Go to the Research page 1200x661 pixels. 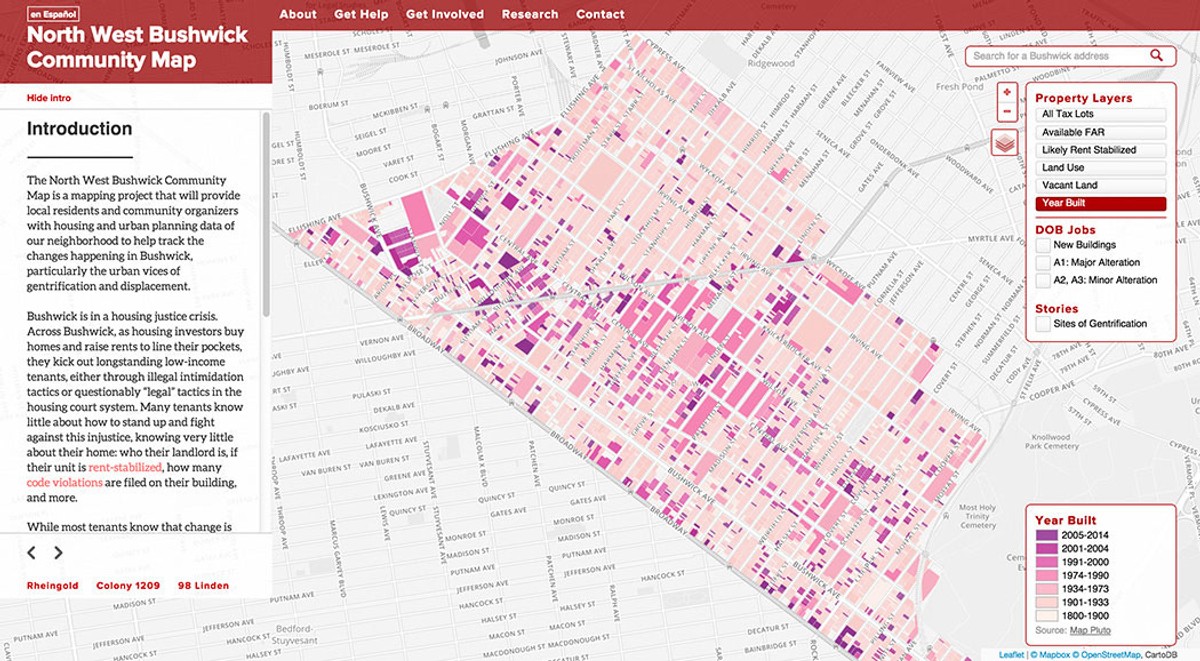tap(530, 14)
